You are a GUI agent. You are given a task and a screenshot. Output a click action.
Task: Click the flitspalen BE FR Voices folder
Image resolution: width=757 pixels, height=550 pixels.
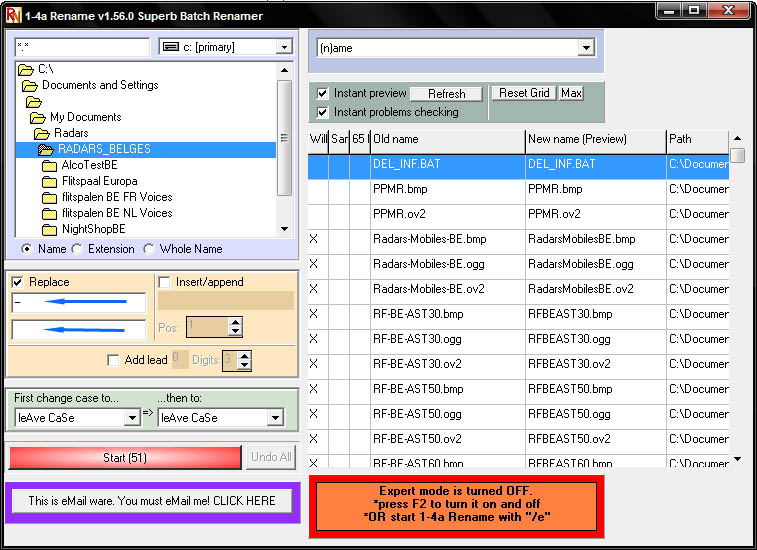click(116, 197)
